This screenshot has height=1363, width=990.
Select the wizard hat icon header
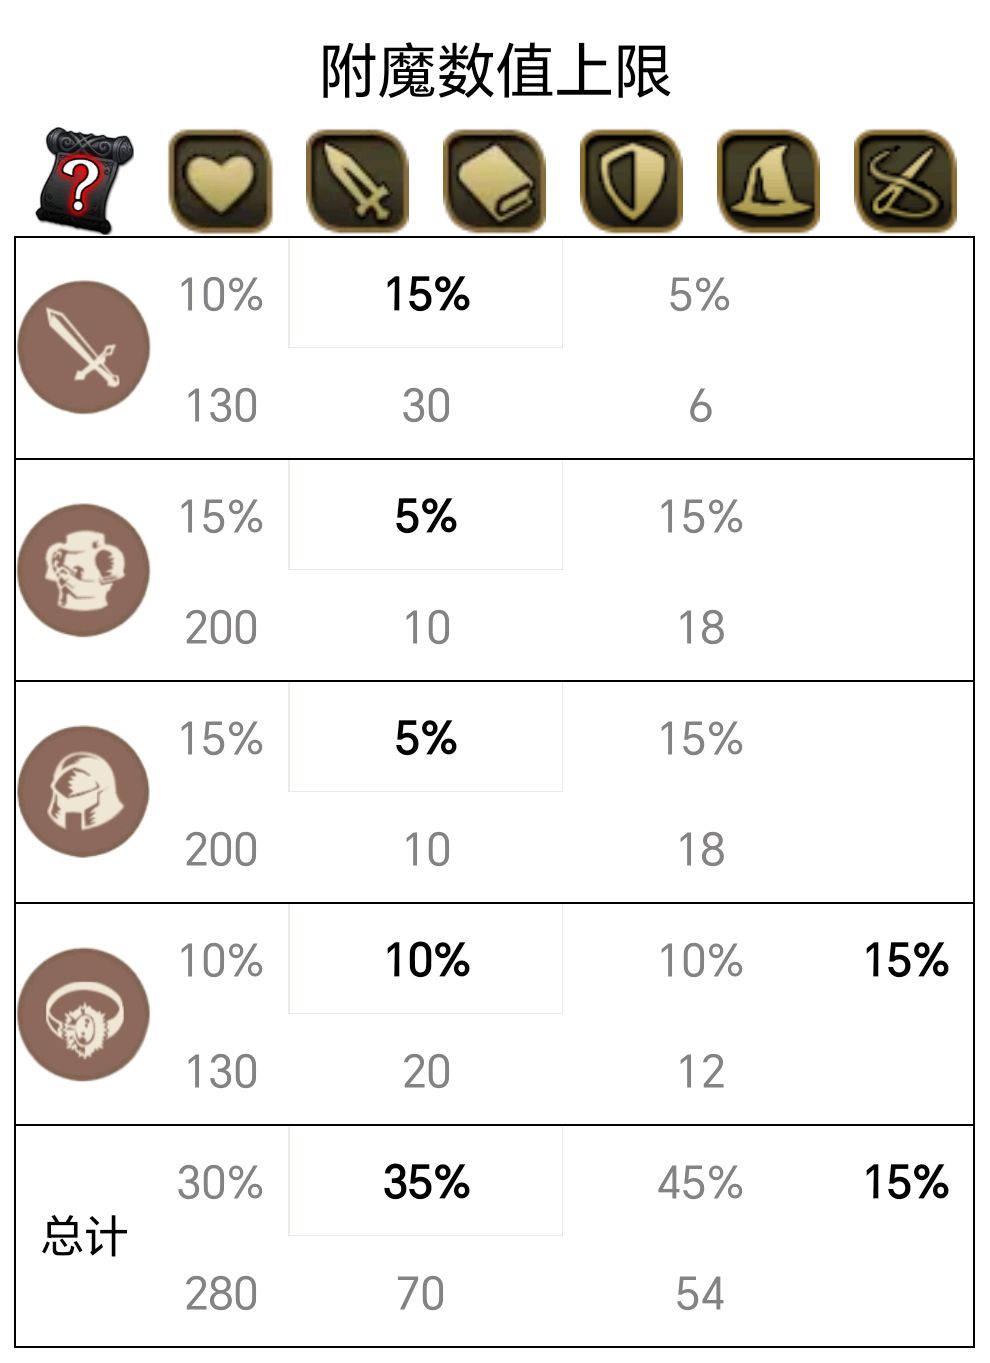pyautogui.click(x=768, y=181)
